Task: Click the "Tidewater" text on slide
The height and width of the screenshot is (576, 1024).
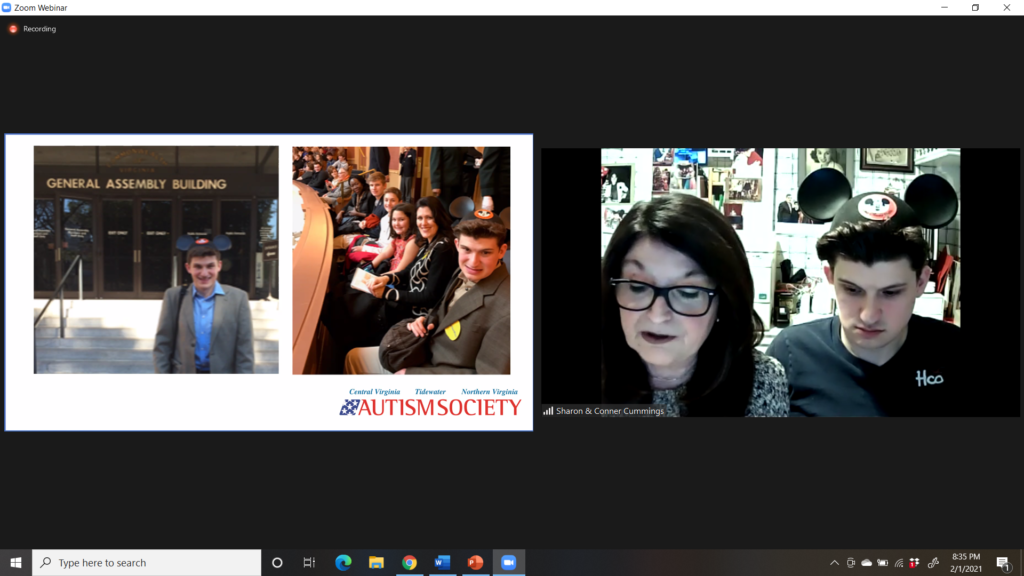Action: pyautogui.click(x=430, y=392)
